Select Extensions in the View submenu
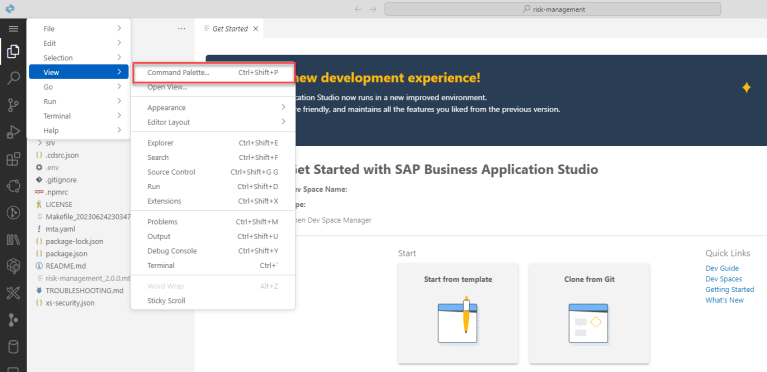The height and width of the screenshot is (372, 767). [213, 201]
